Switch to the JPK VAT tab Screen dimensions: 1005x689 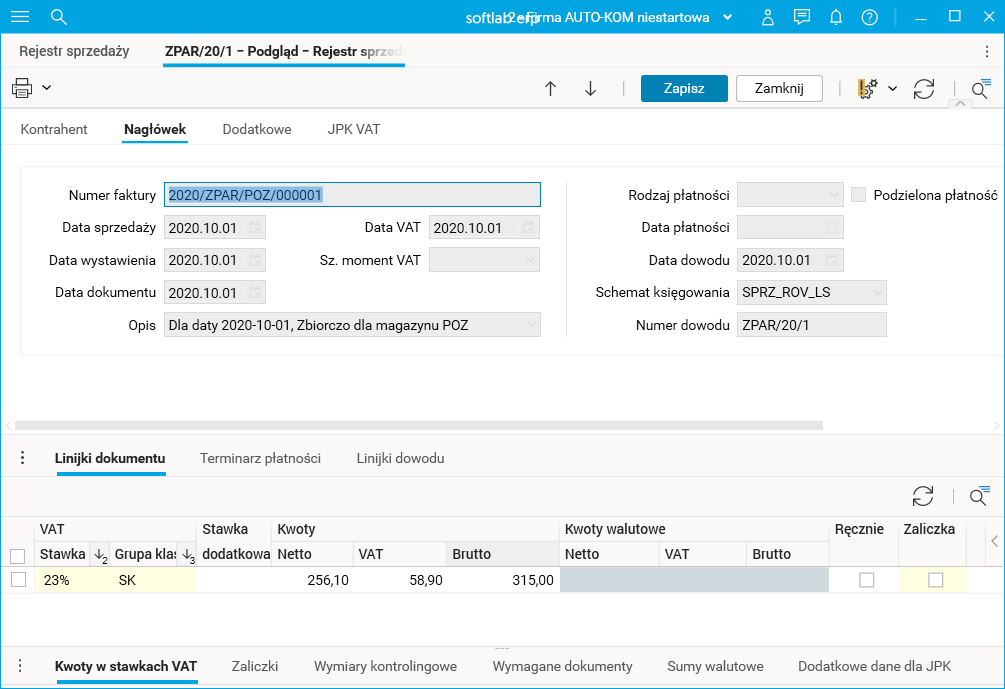(x=354, y=129)
